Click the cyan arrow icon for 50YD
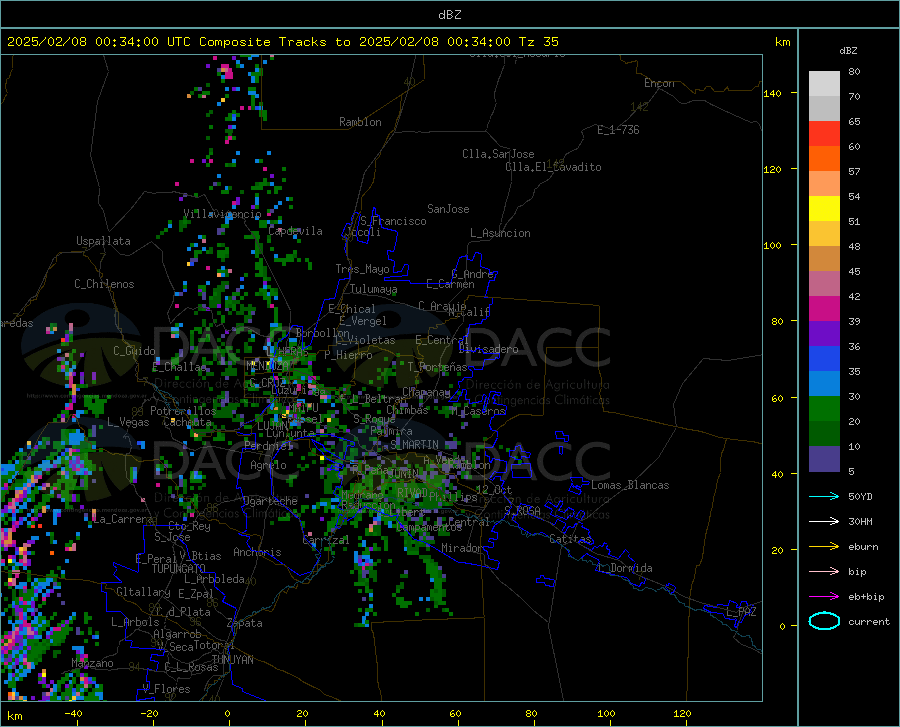Image resolution: width=900 pixels, height=727 pixels. click(x=824, y=496)
